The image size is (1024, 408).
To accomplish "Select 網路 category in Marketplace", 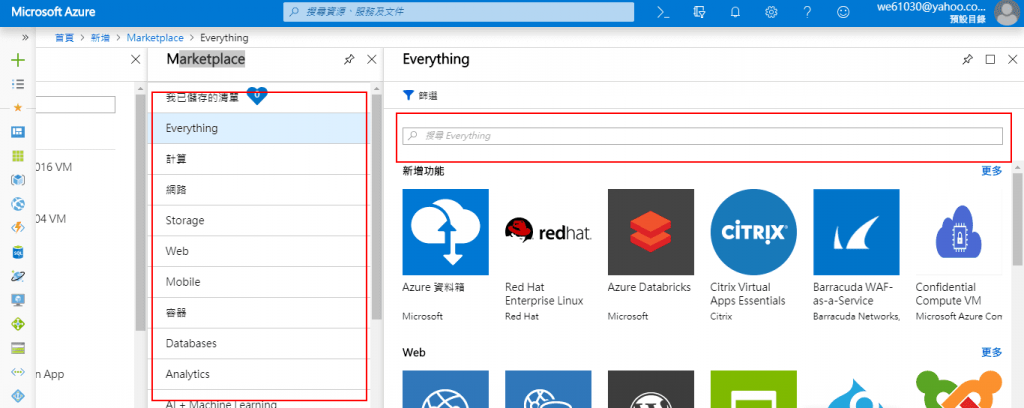I will [259, 189].
